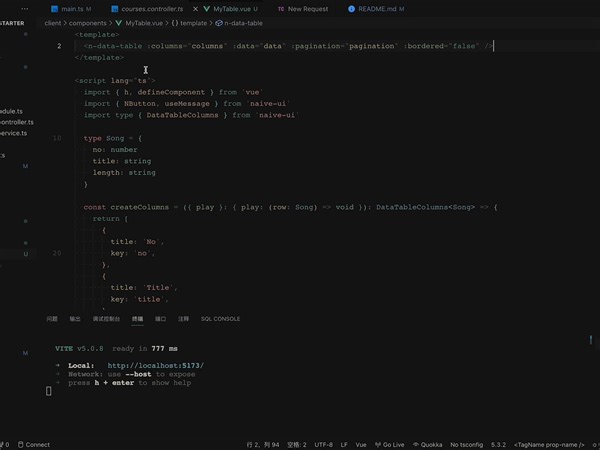Open the controller.ts file in explorer
This screenshot has height=450, width=600.
point(16,122)
